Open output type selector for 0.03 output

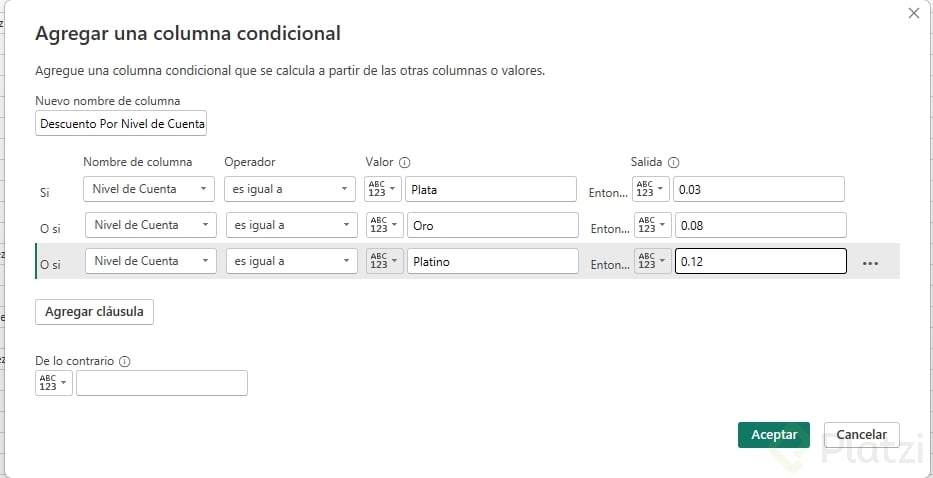(651, 190)
